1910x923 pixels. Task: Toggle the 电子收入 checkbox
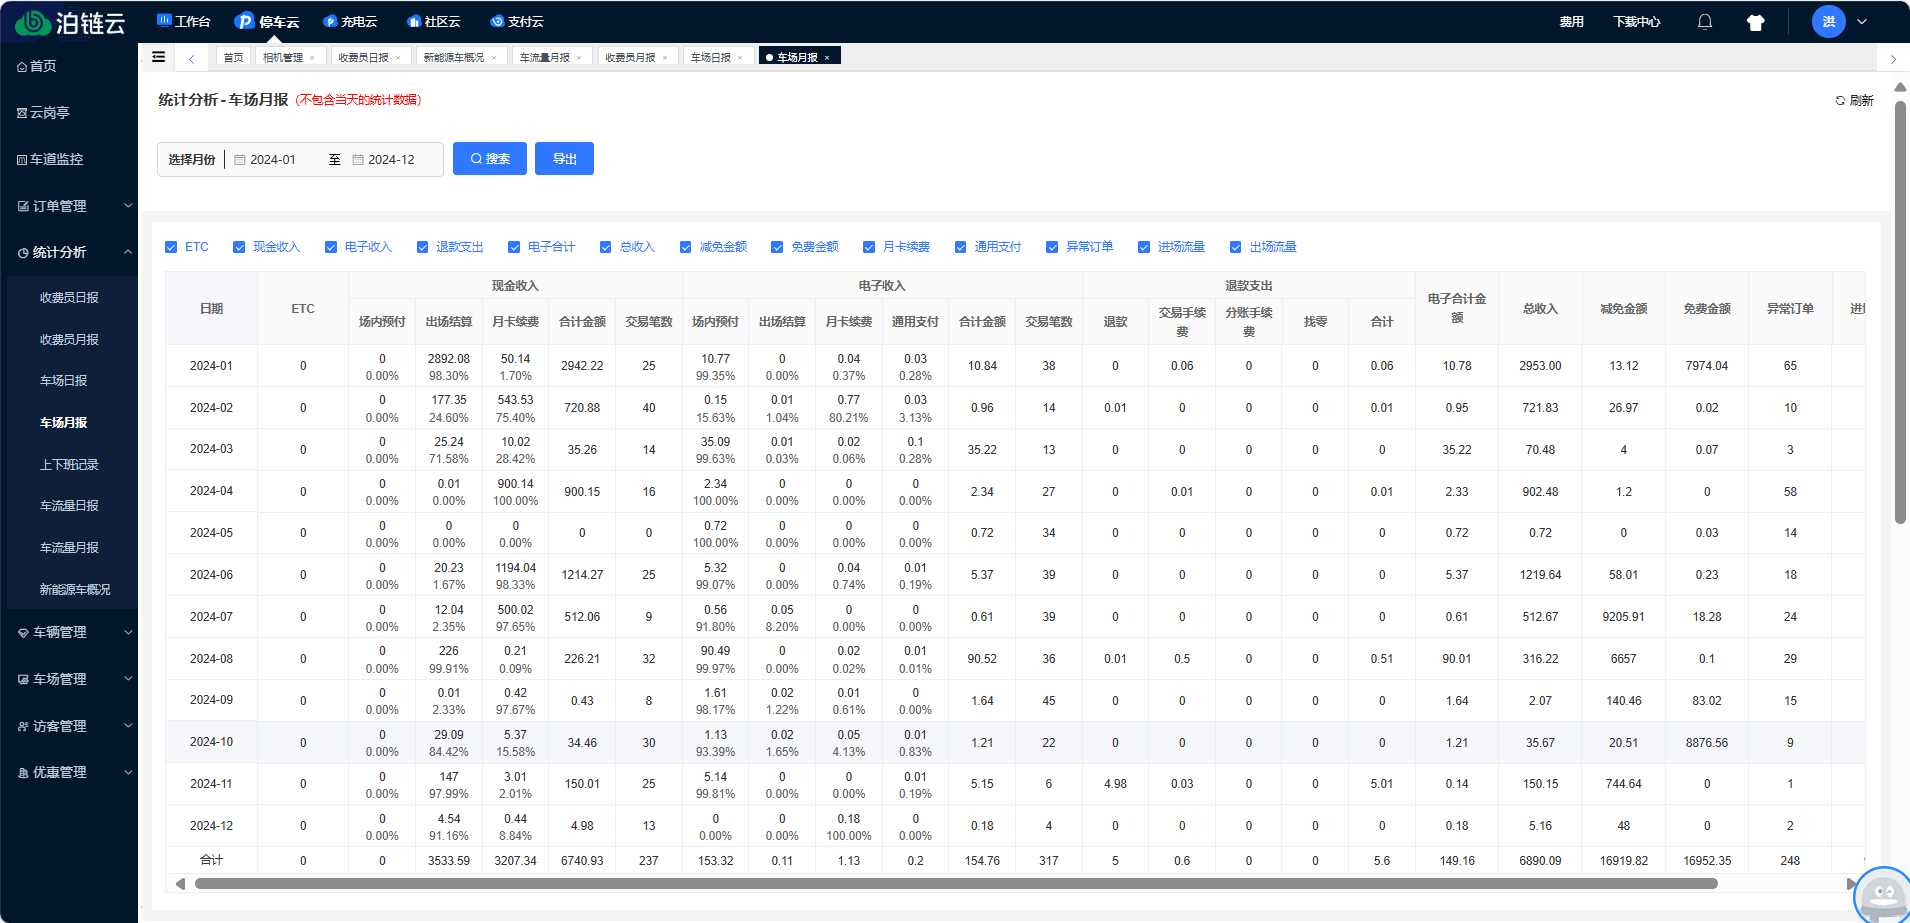[x=331, y=247]
